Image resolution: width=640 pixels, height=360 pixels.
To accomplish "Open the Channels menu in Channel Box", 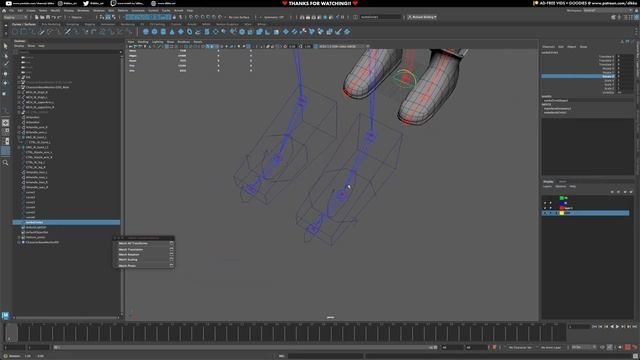I will click(x=548, y=47).
